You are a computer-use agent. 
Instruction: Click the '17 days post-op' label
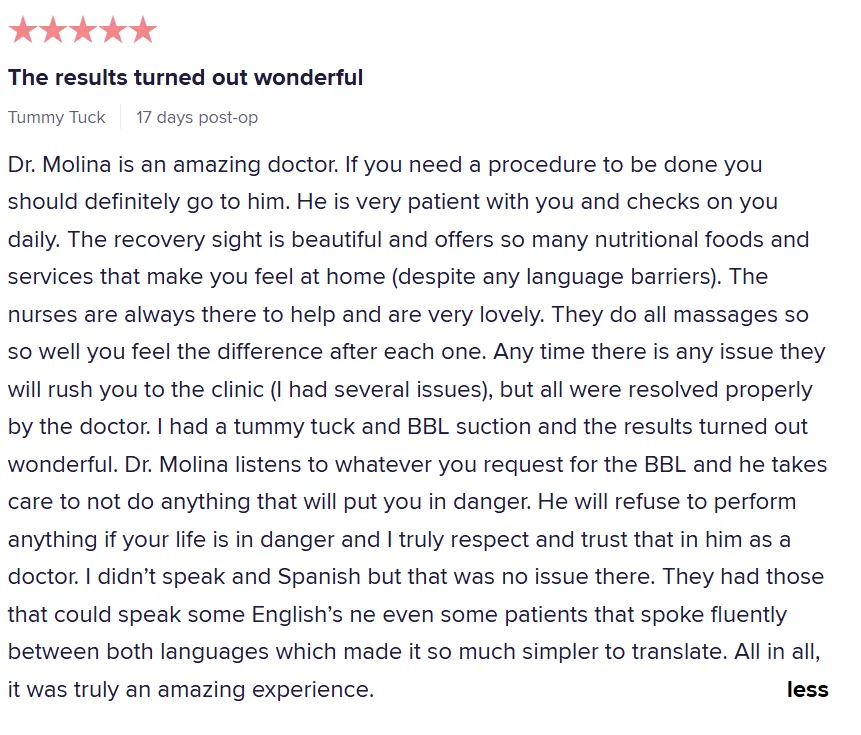[197, 117]
